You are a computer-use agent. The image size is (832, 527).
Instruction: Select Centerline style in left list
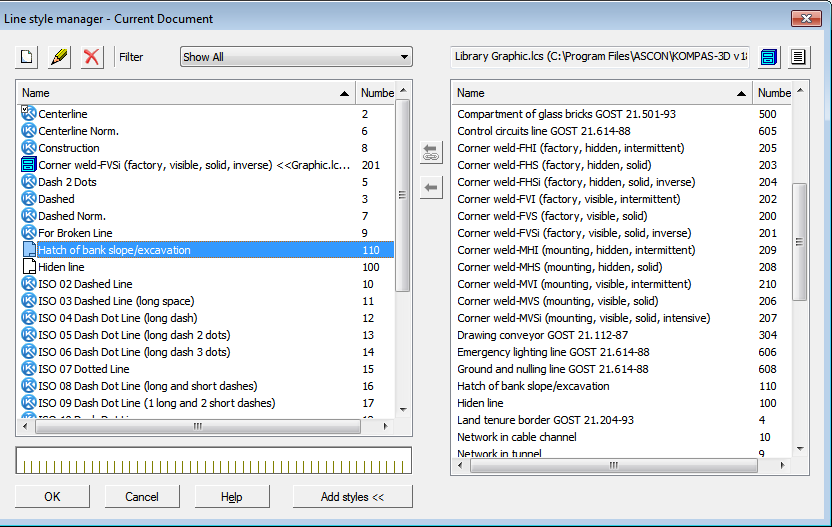pyautogui.click(x=62, y=114)
